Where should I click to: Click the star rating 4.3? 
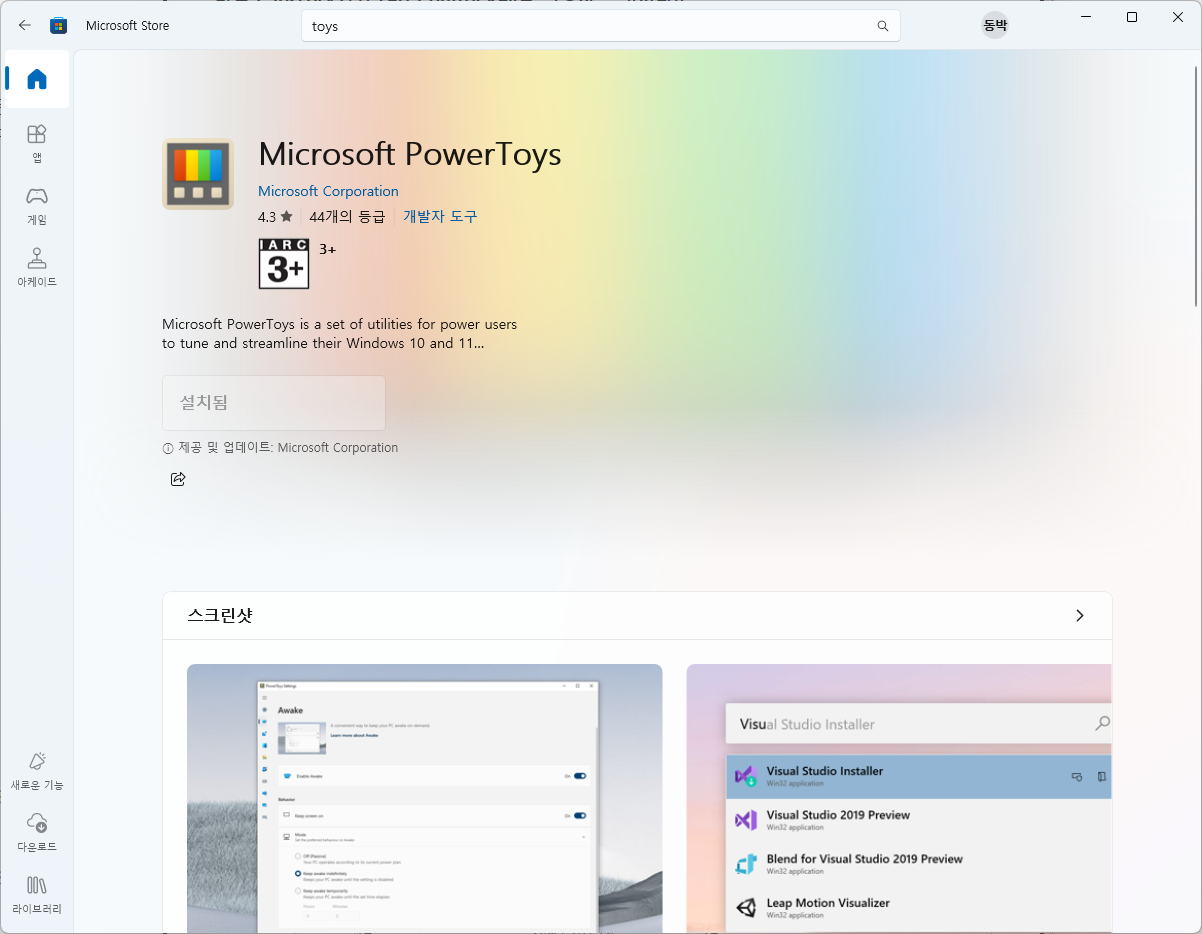[x=275, y=216]
